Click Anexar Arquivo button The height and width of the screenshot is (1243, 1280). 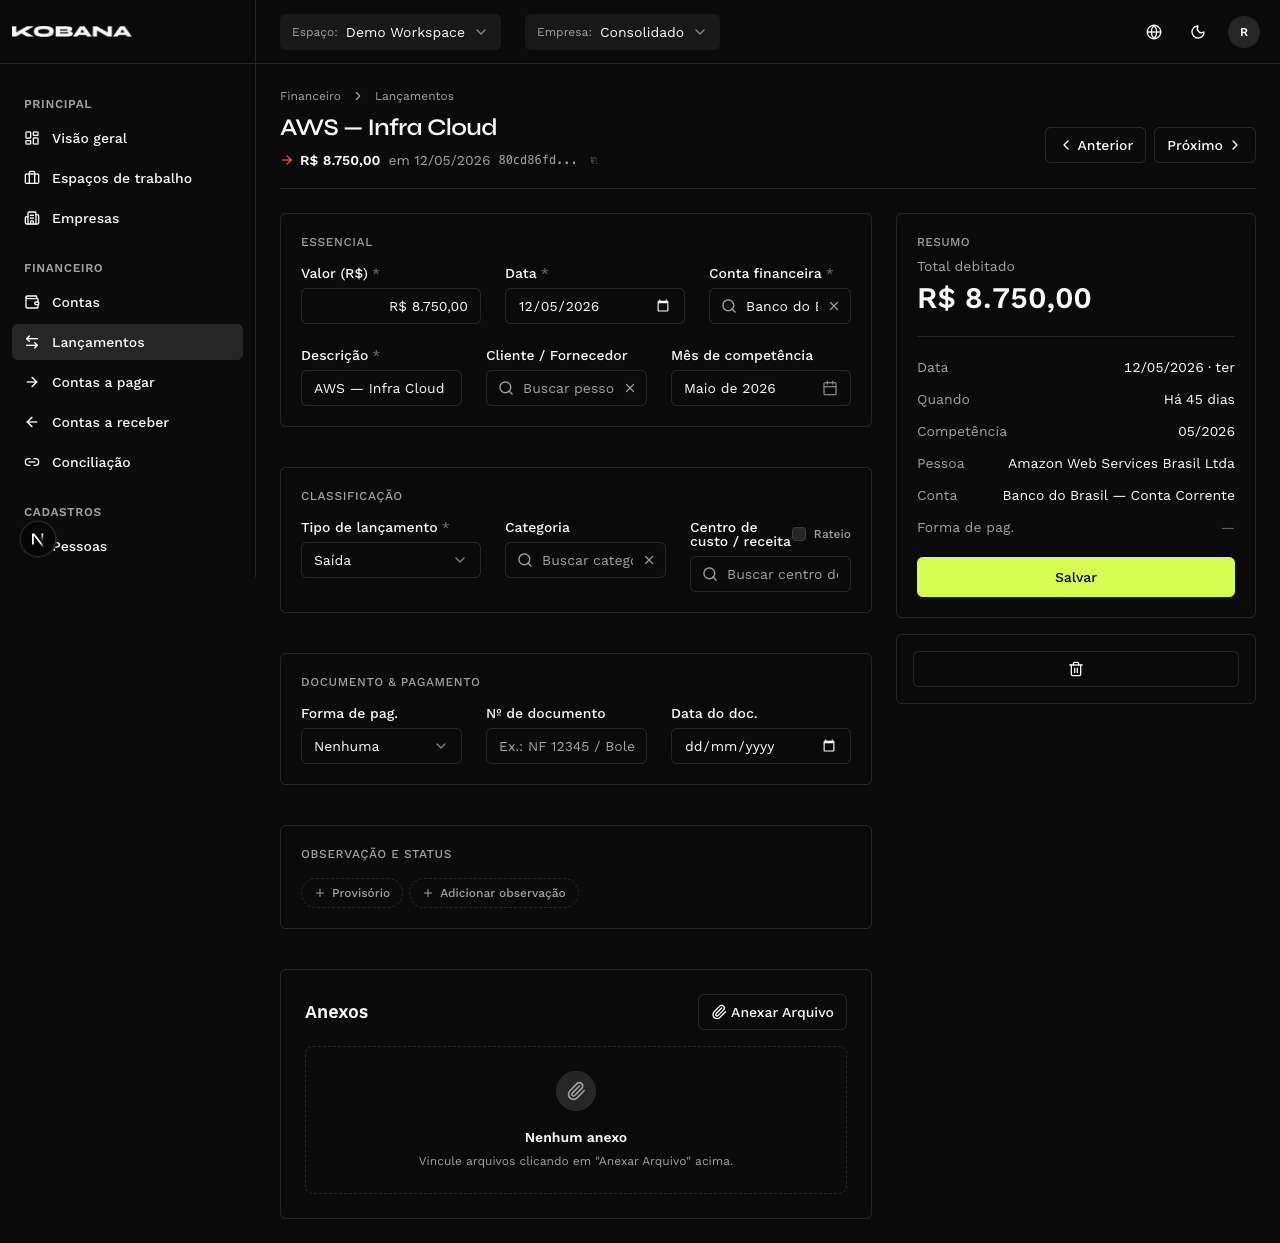[x=772, y=1012]
